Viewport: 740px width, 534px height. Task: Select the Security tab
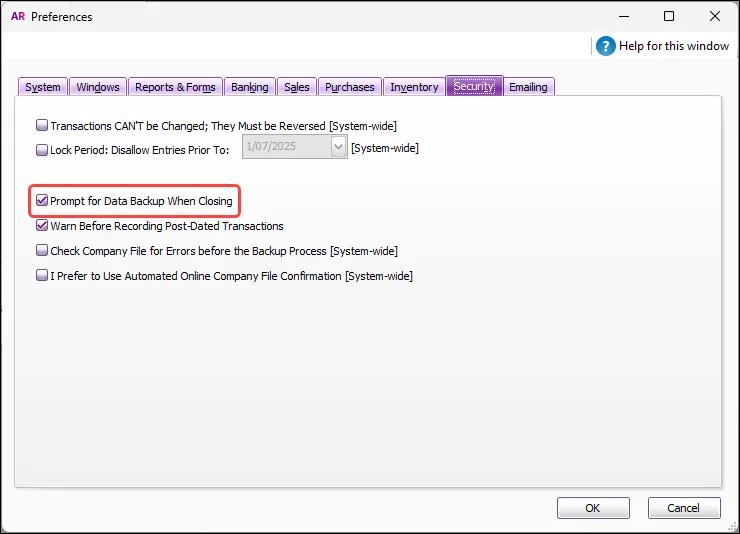click(474, 86)
